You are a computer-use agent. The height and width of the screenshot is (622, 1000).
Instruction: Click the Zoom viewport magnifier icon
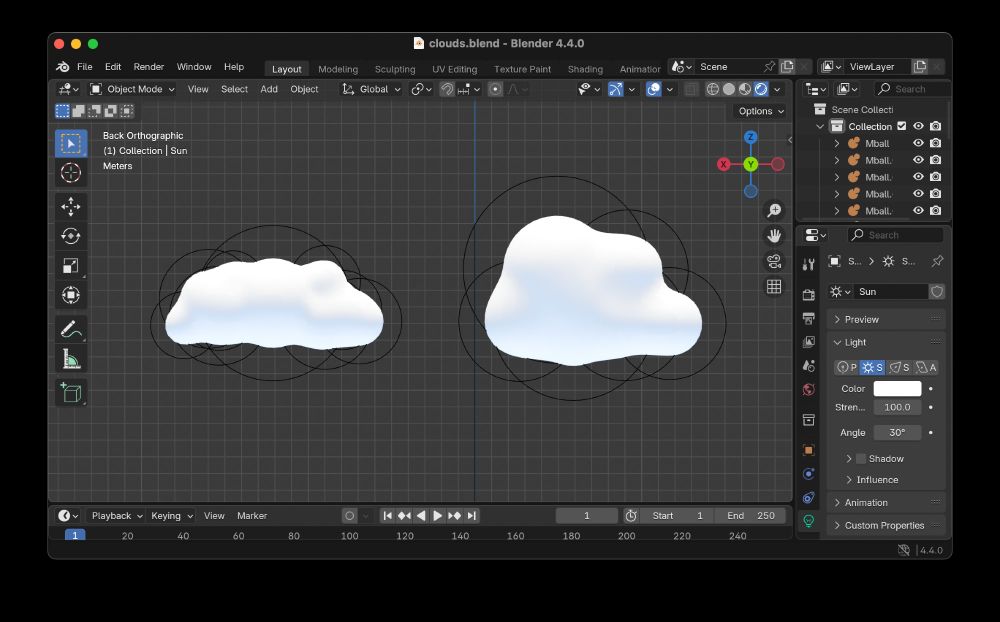[774, 211]
